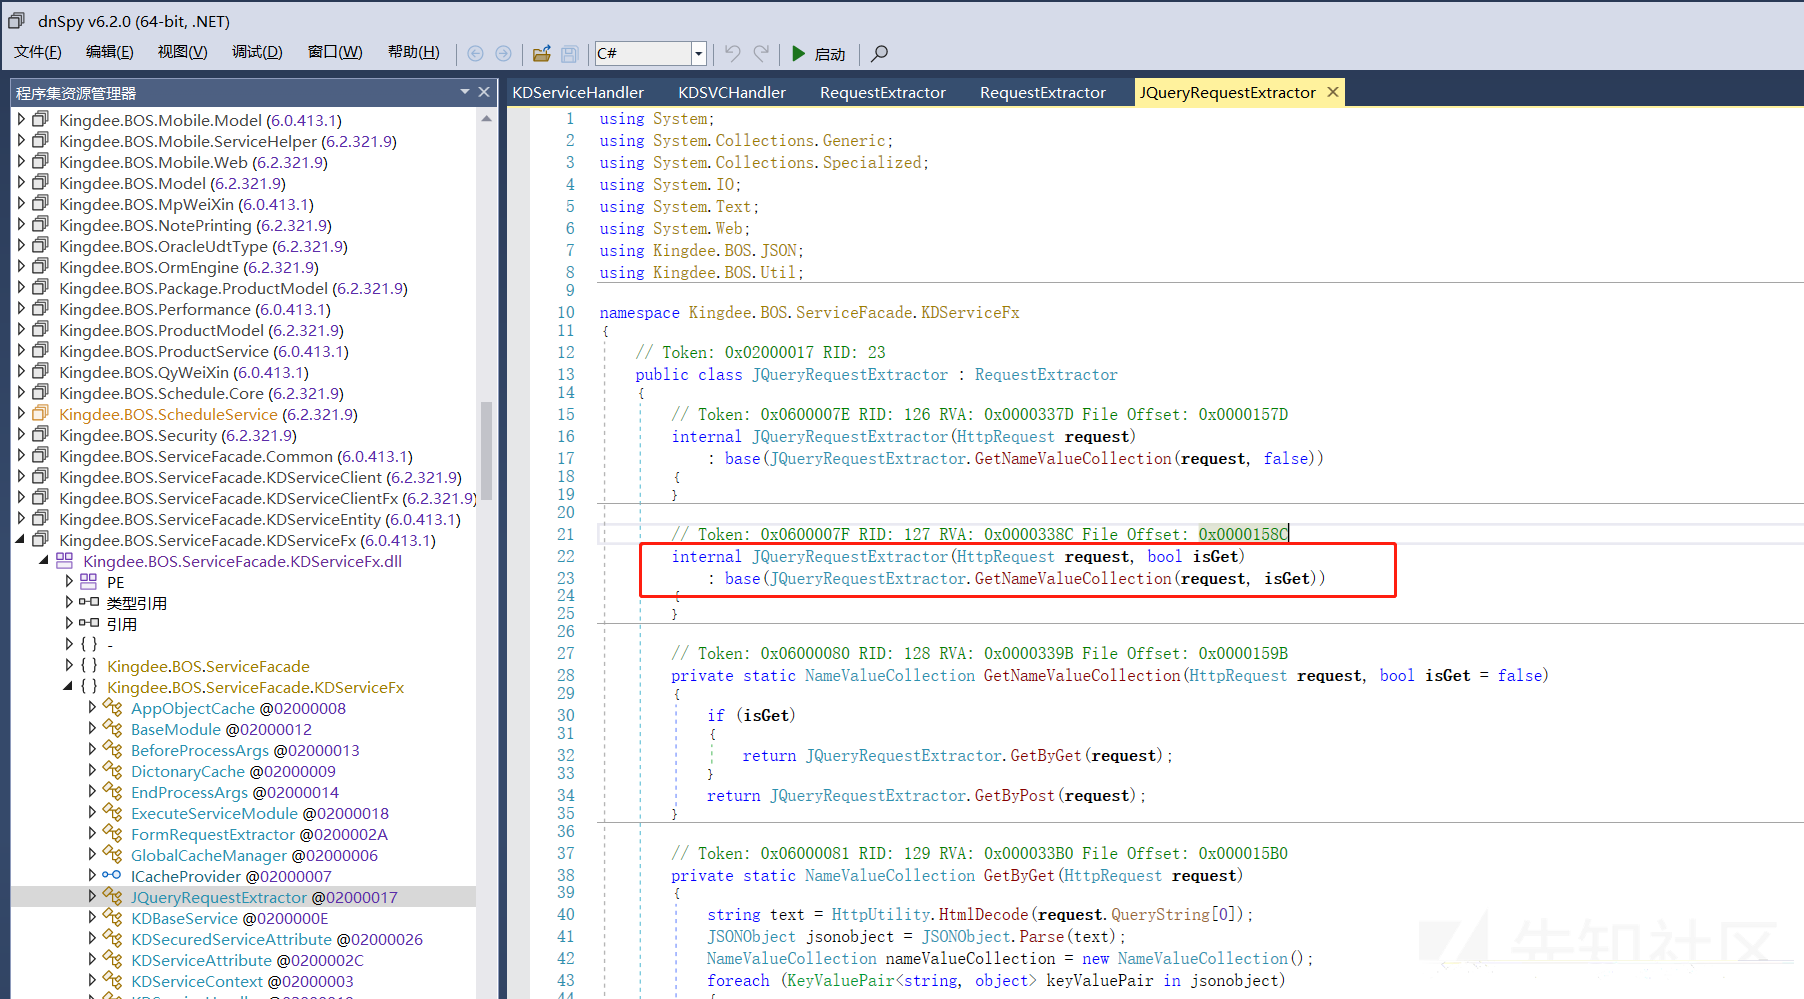The width and height of the screenshot is (1804, 999).
Task: Expand the PE node
Action: coord(69,581)
